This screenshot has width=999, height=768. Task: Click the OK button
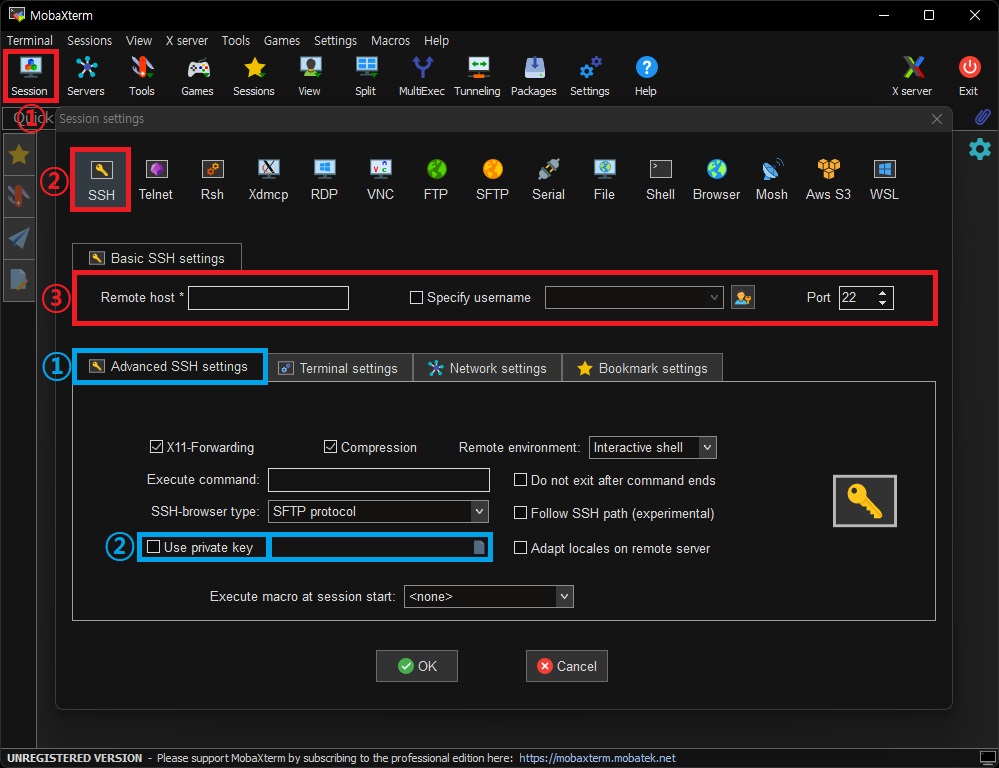click(417, 666)
